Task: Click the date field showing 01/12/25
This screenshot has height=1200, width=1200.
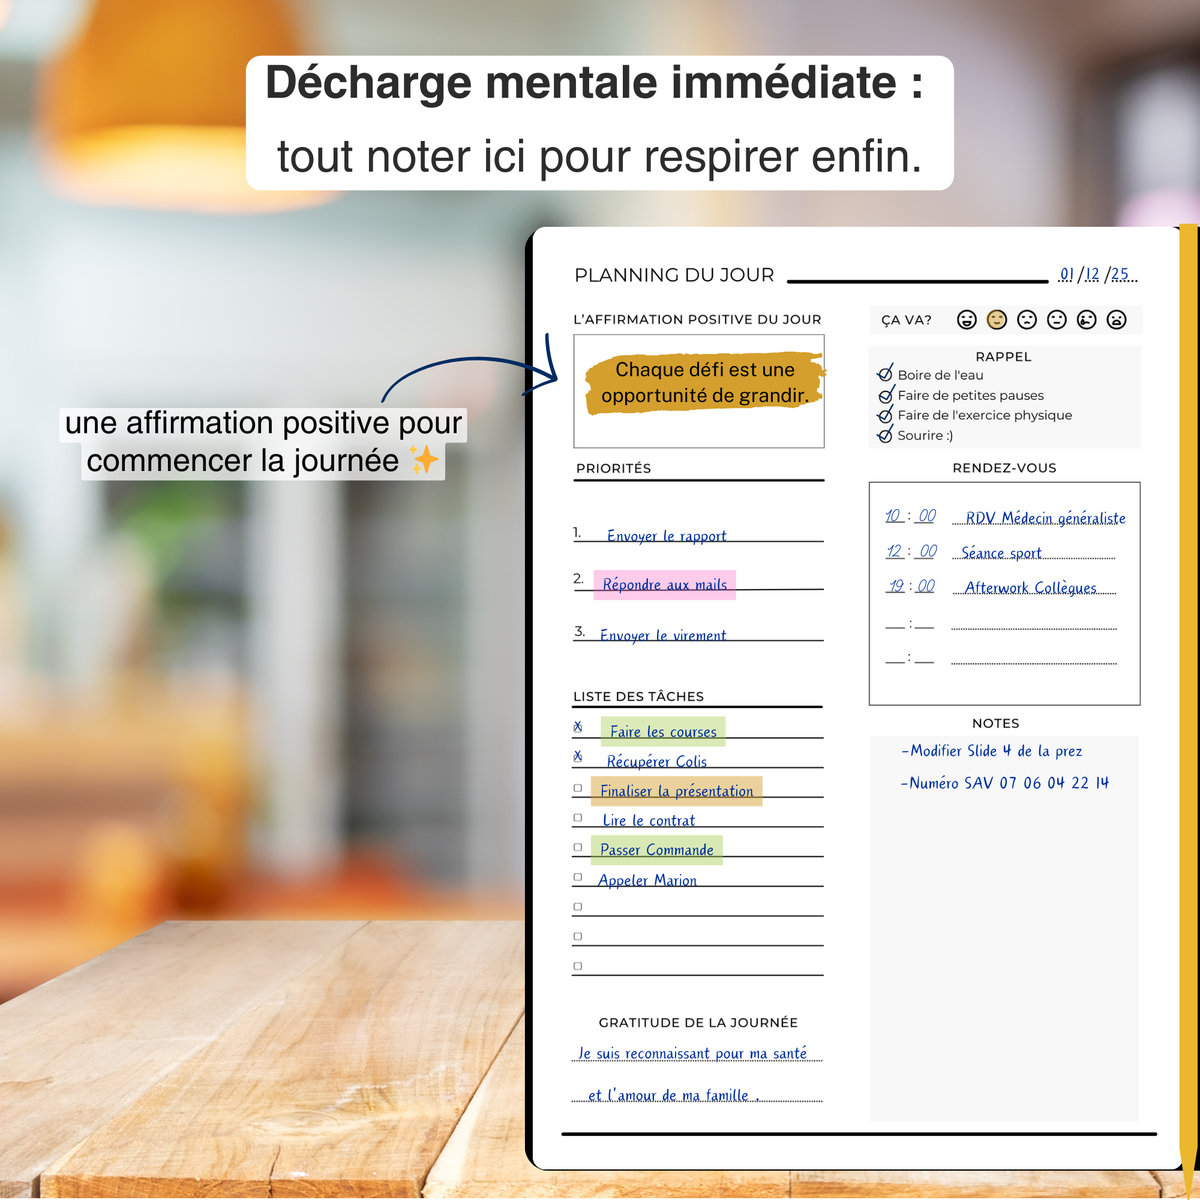Action: 1097,274
